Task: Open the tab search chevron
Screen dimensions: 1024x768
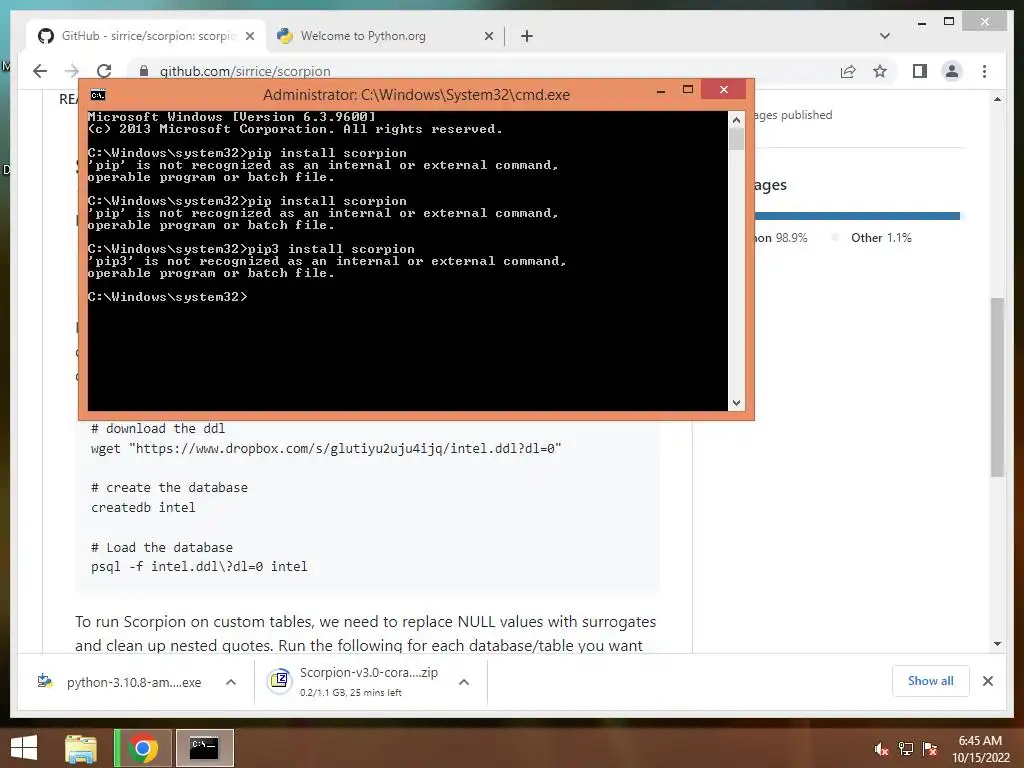Action: 884,36
